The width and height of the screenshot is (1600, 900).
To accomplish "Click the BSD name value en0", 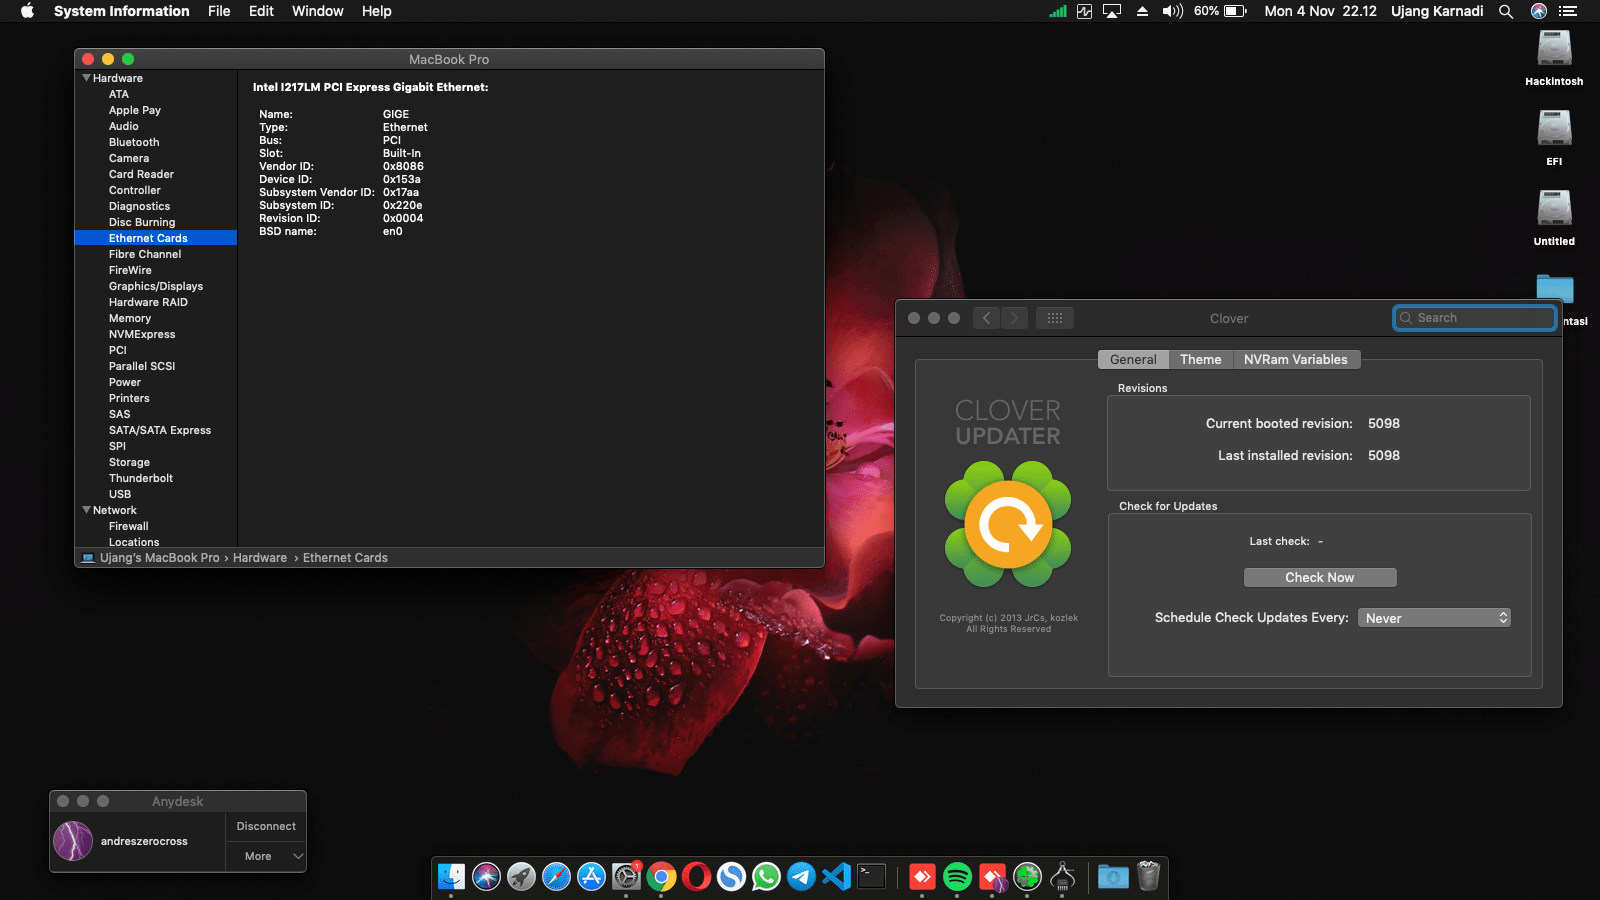I will (x=393, y=231).
